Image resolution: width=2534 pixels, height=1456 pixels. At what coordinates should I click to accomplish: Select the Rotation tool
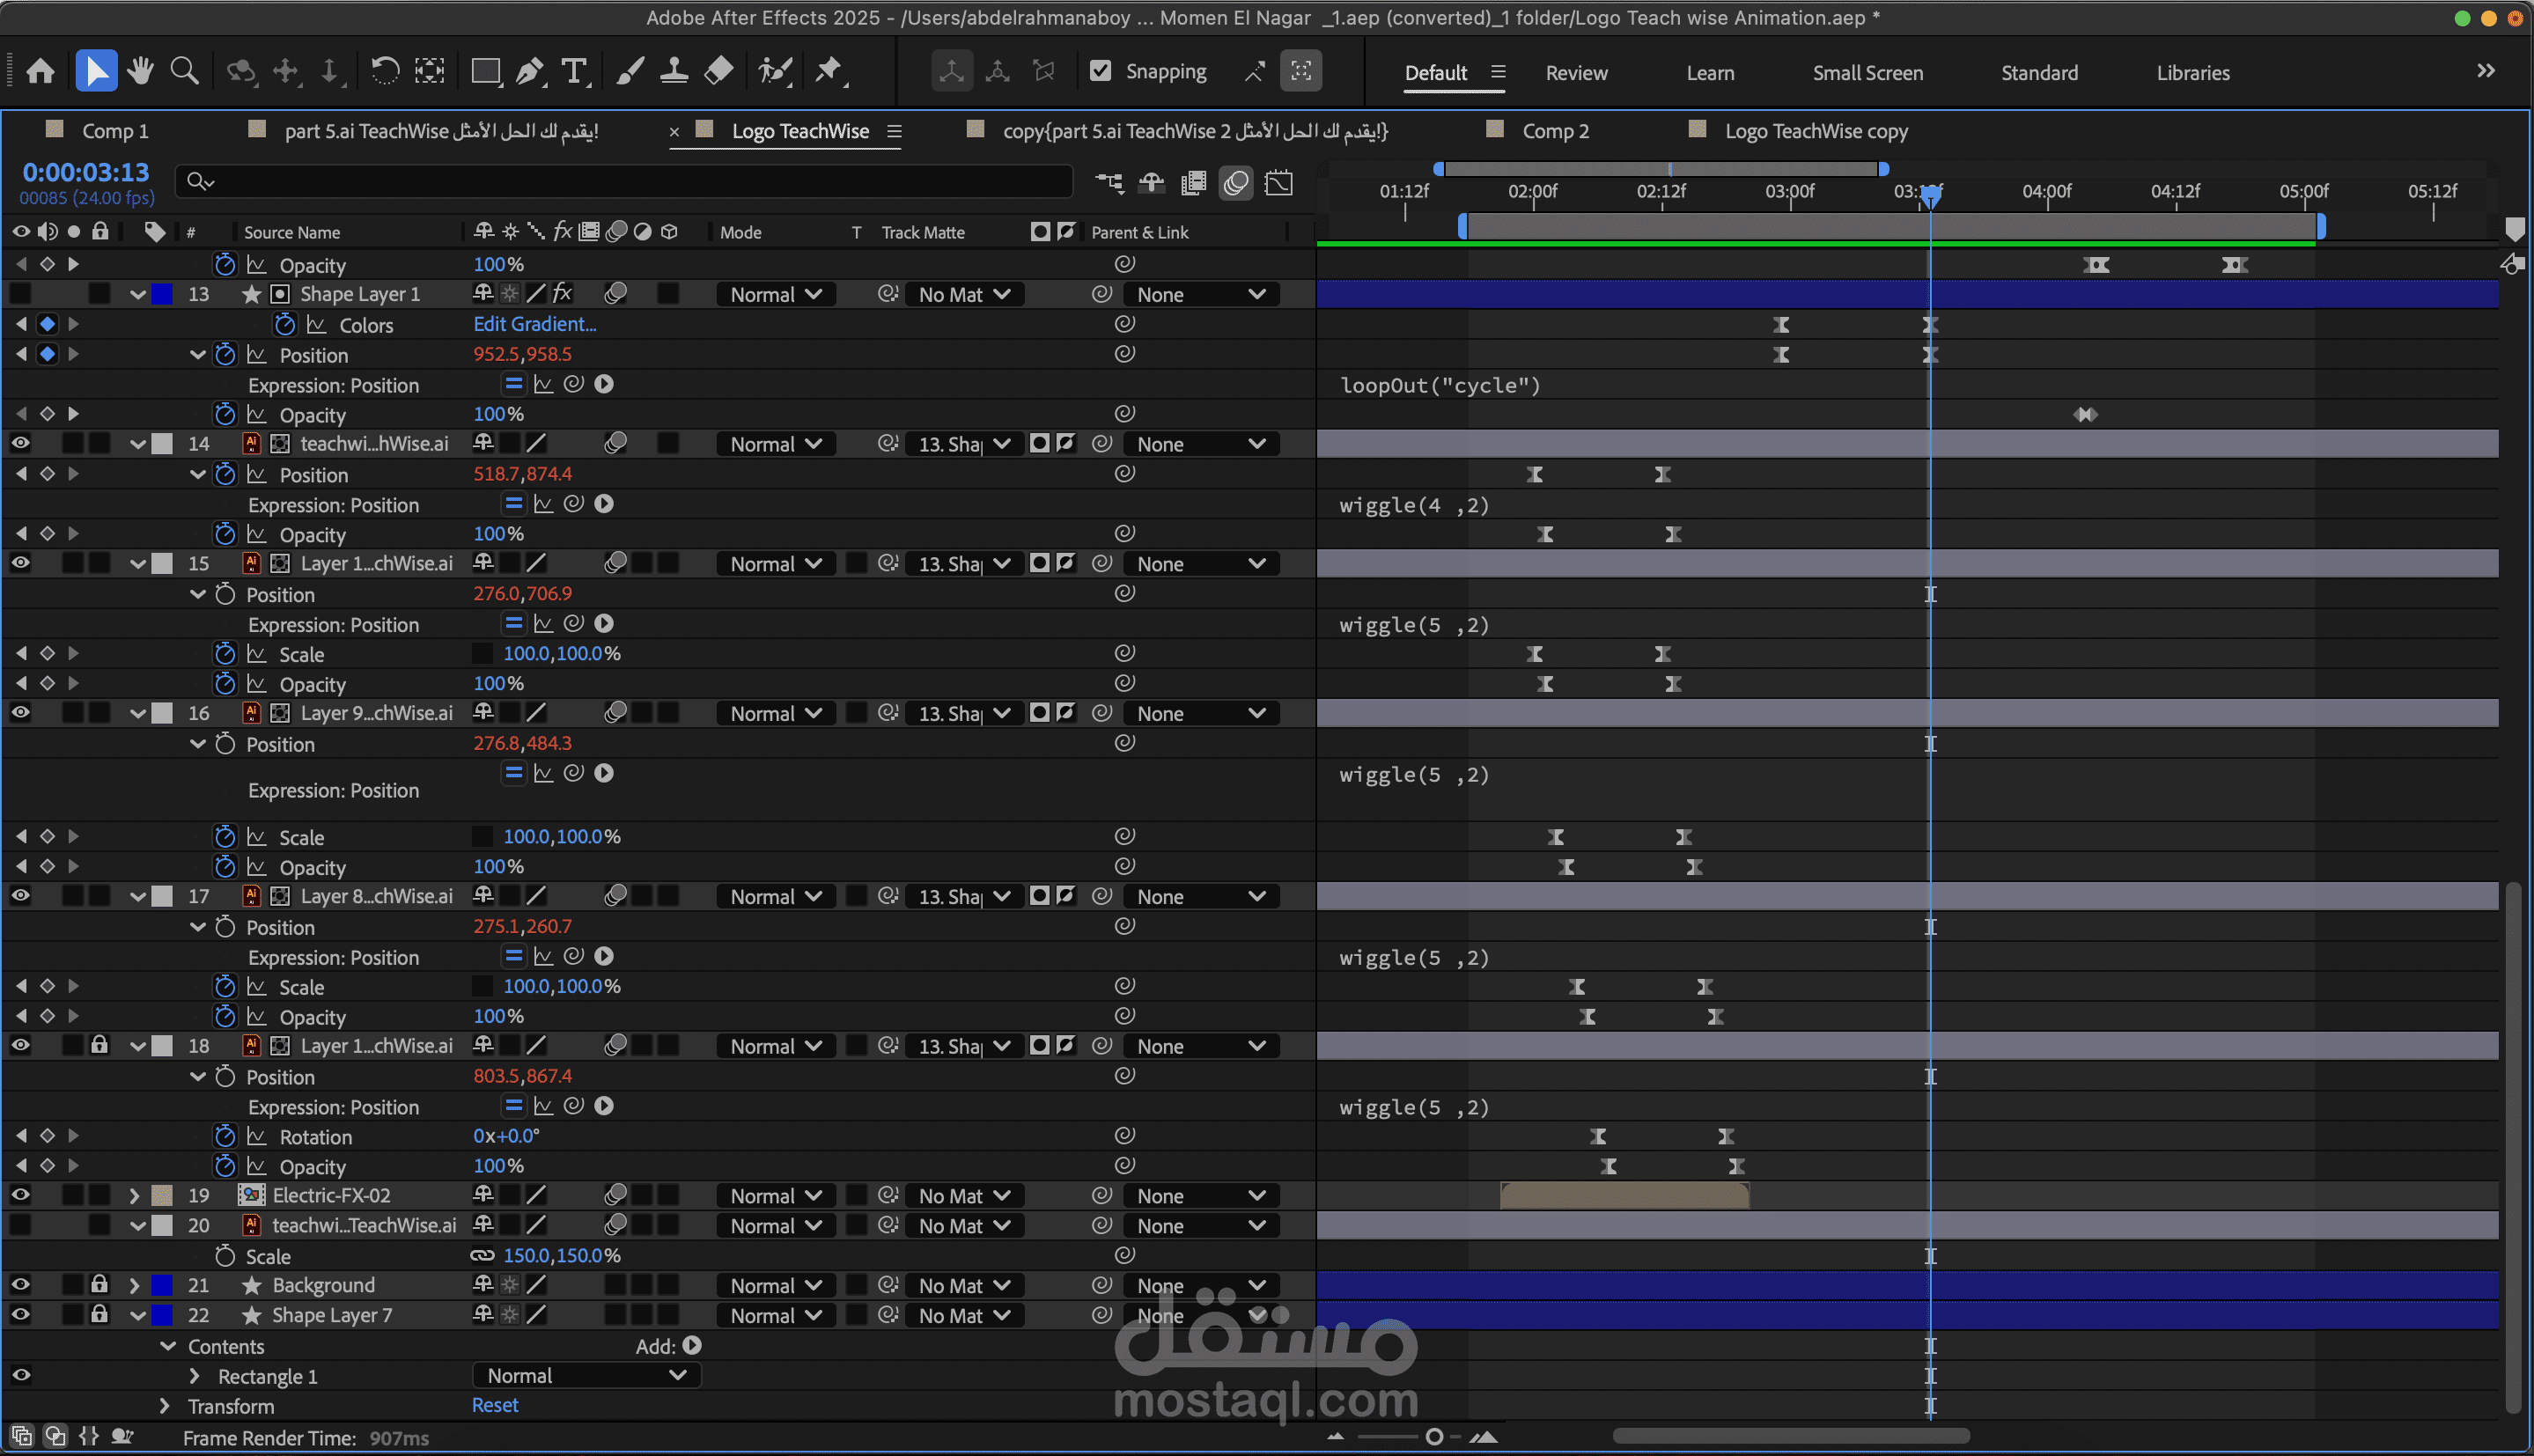(385, 71)
